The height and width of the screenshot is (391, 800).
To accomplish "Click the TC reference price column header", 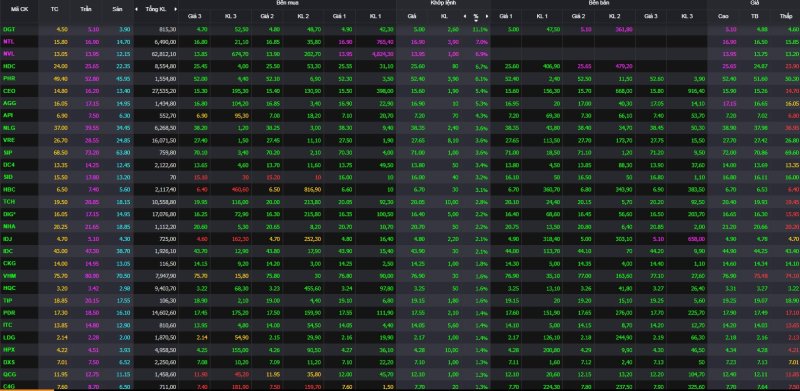I will pos(55,9).
